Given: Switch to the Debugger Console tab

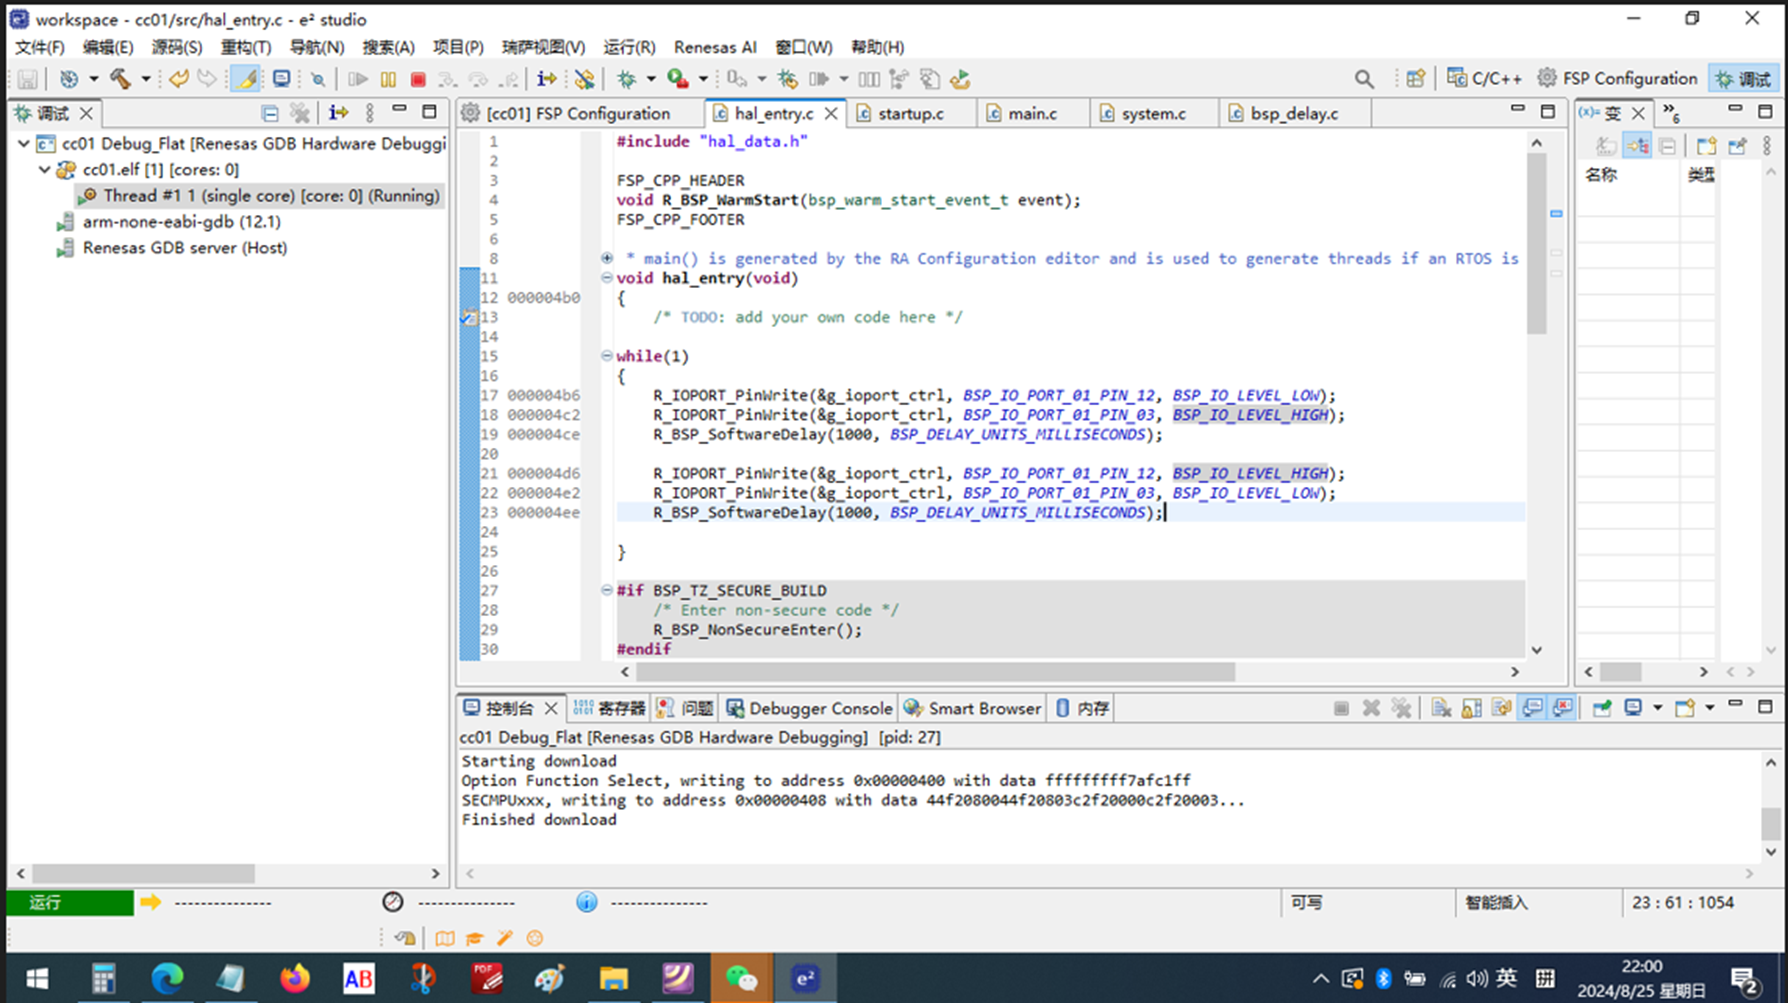Looking at the screenshot, I should point(809,708).
